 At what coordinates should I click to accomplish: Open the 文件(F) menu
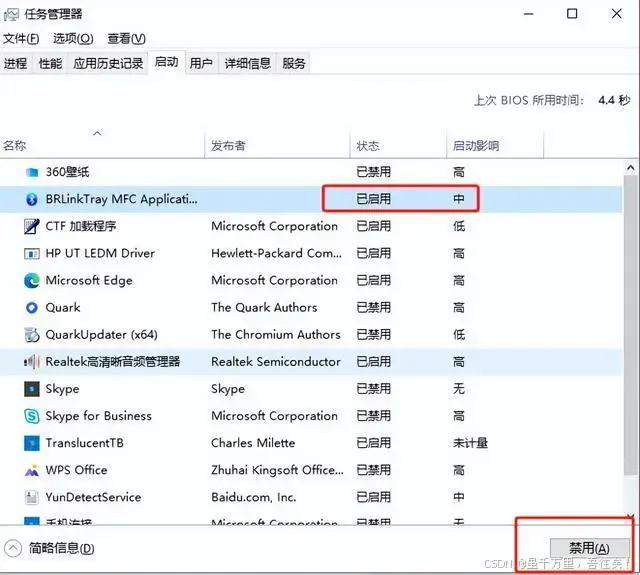click(x=21, y=39)
